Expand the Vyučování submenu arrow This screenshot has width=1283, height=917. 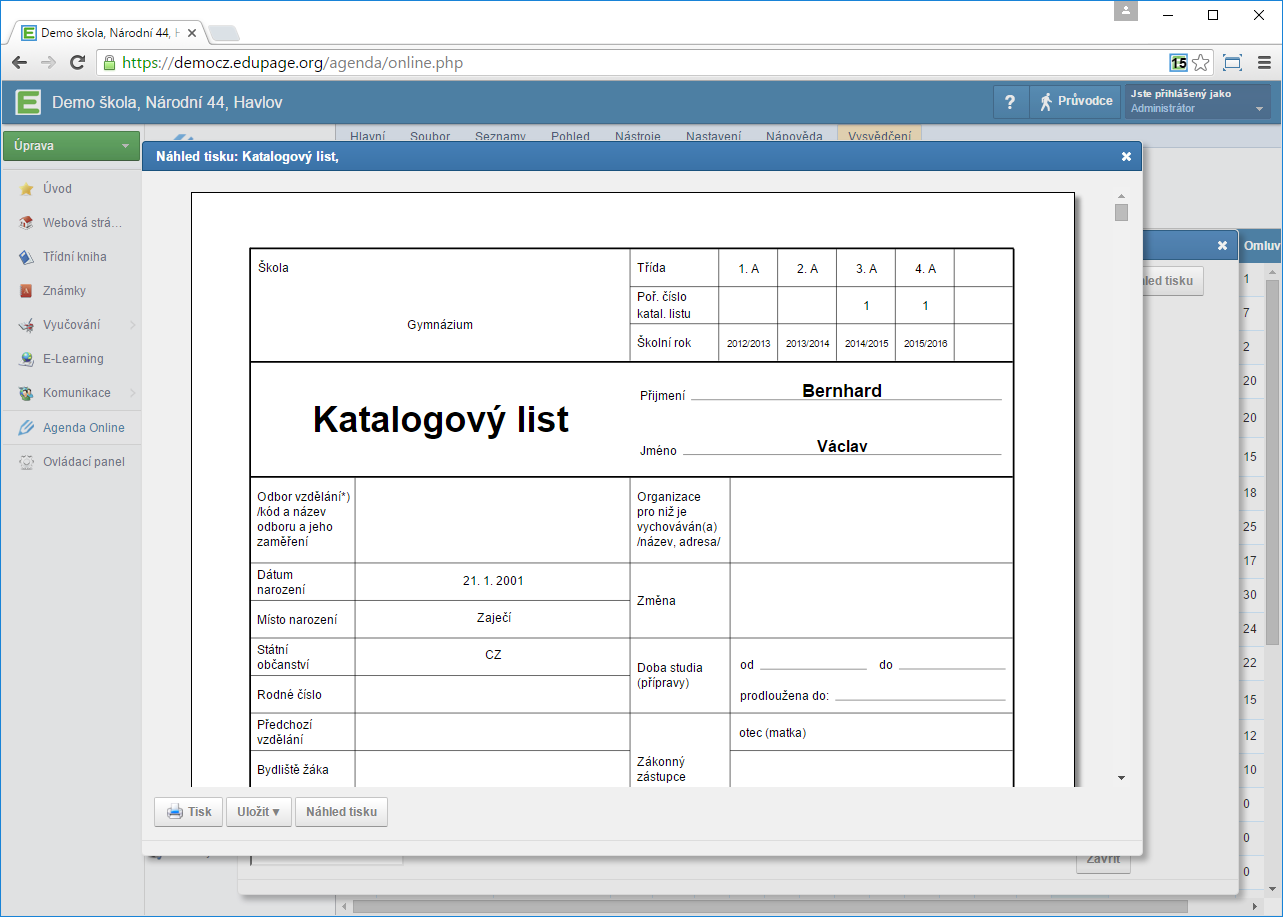[x=132, y=325]
